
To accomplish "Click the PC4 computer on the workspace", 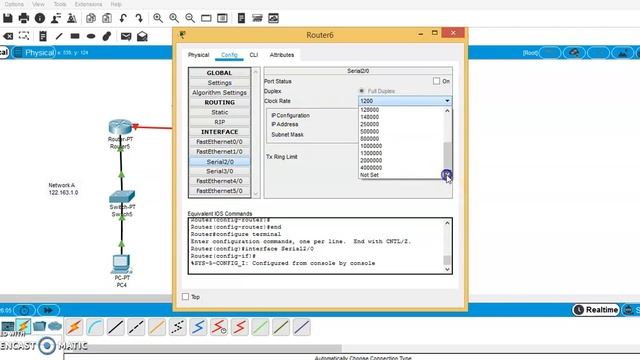I will (x=121, y=264).
